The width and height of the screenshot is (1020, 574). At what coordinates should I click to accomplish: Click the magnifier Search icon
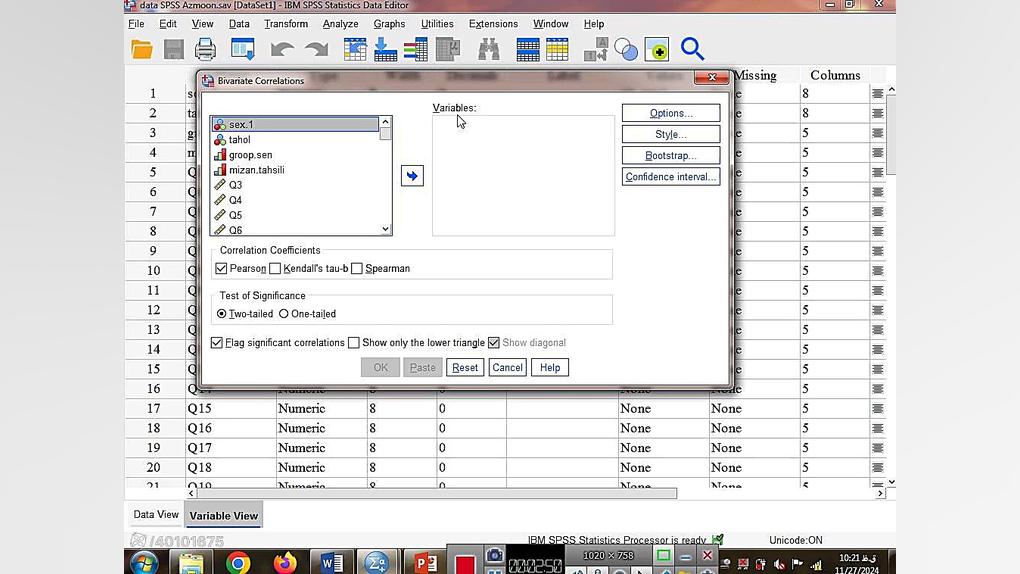[x=692, y=49]
